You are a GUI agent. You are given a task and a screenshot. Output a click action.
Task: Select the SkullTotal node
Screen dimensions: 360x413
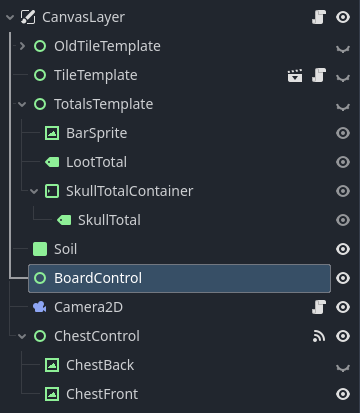coord(109,220)
